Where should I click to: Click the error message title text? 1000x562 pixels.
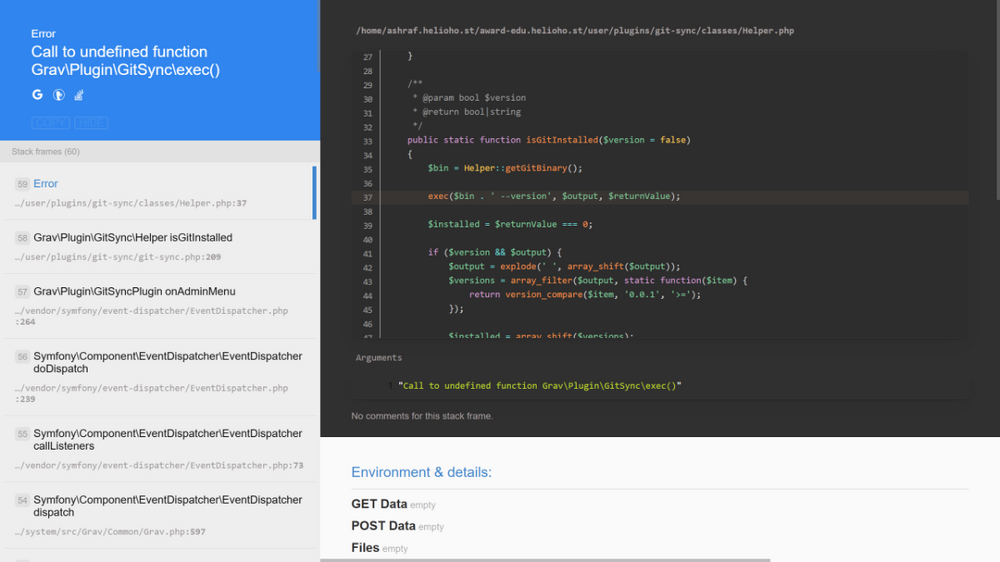point(126,61)
